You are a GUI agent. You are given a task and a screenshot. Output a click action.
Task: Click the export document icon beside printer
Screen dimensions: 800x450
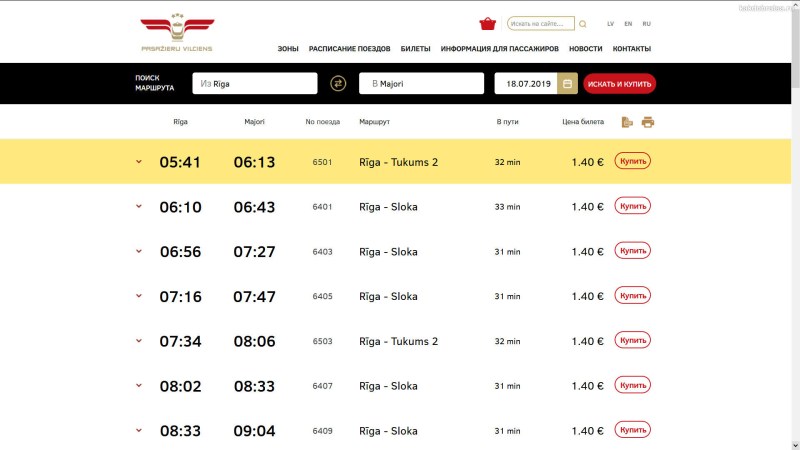(x=627, y=122)
